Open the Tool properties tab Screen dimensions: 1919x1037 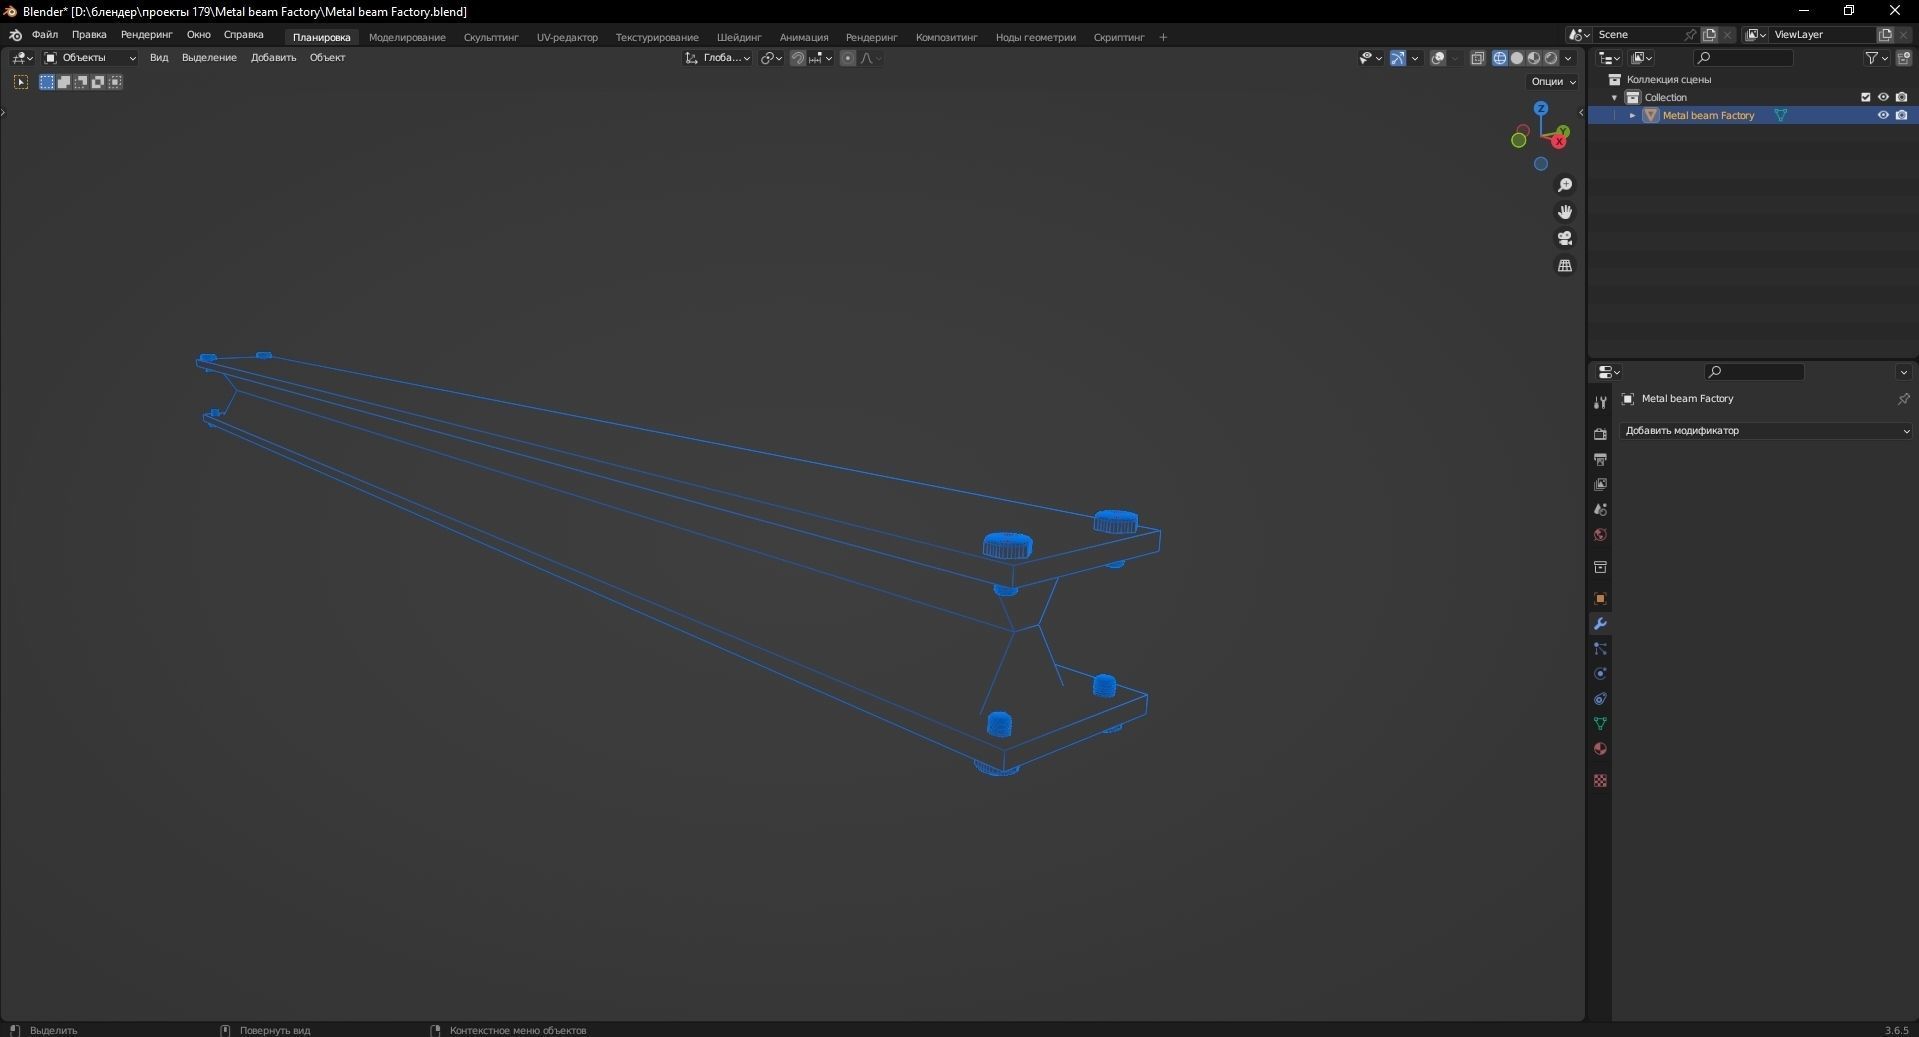pos(1600,402)
